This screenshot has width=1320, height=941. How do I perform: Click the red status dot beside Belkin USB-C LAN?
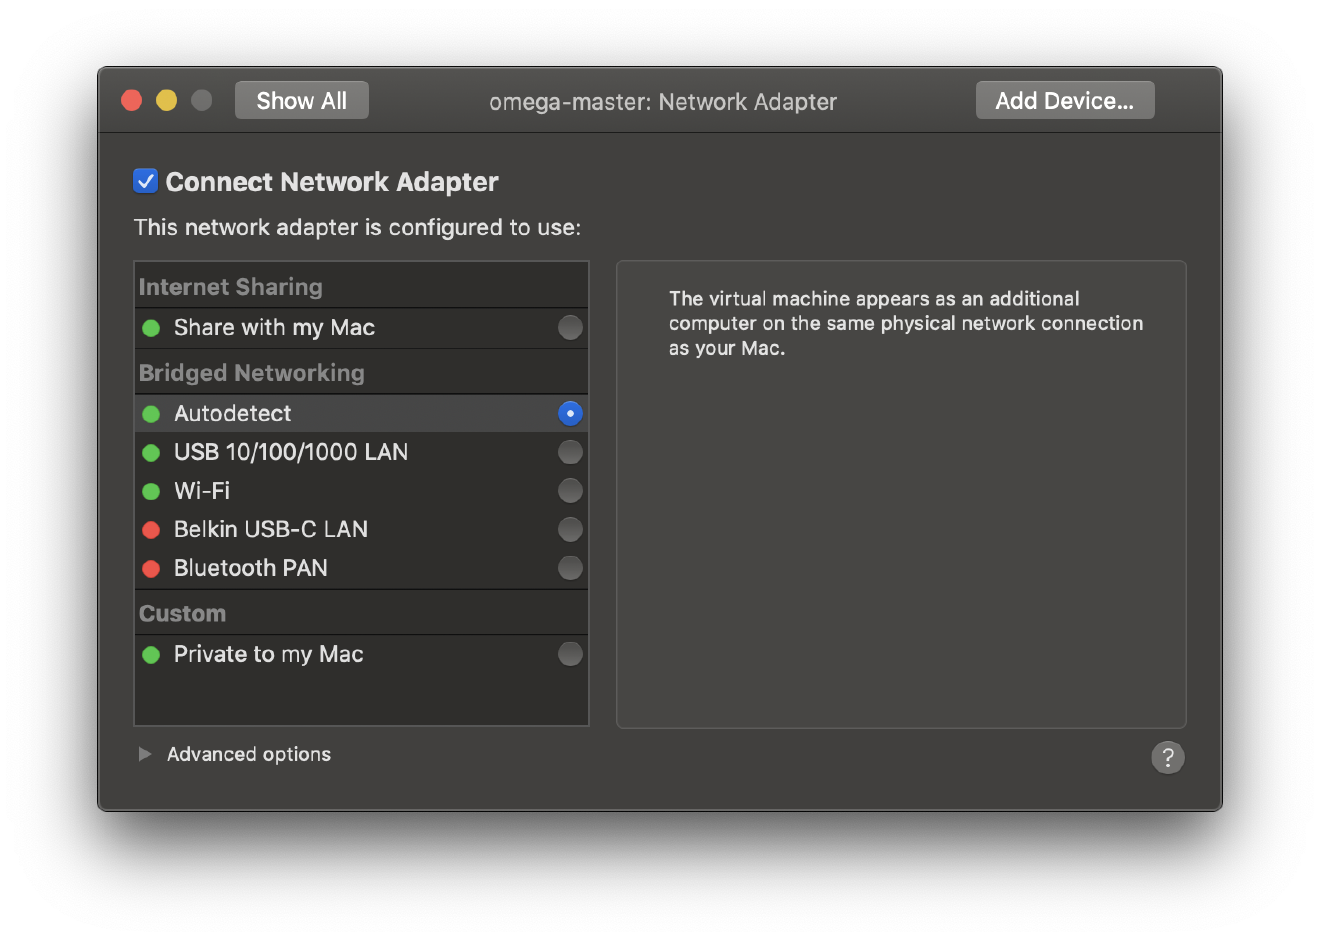tap(151, 529)
